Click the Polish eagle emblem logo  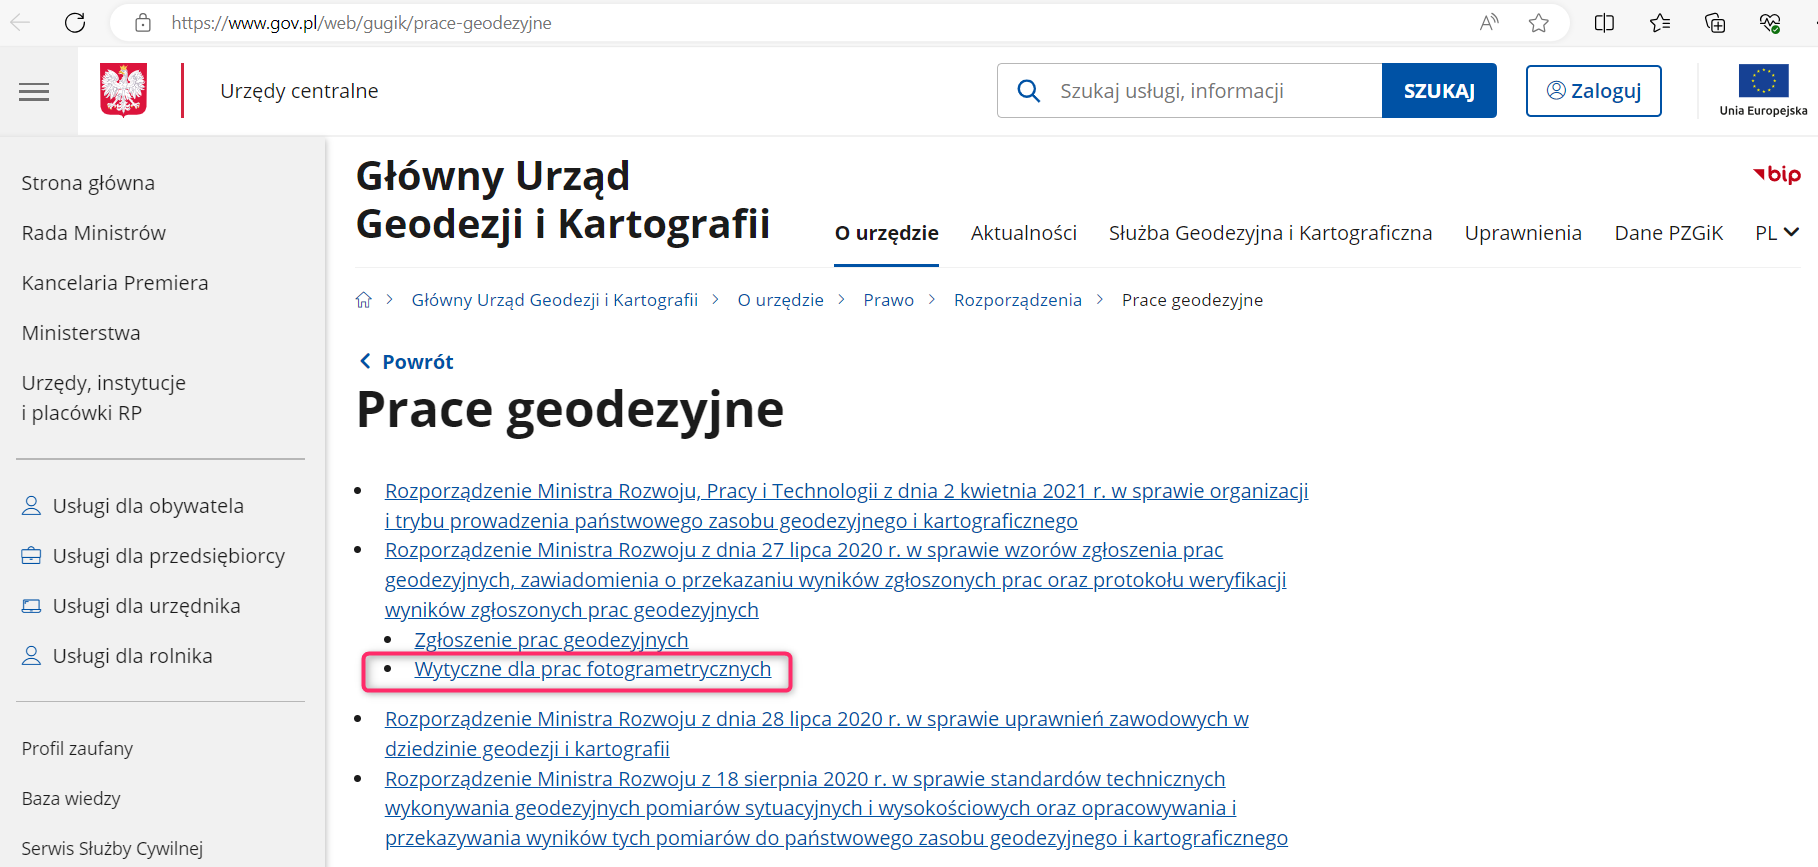click(124, 90)
